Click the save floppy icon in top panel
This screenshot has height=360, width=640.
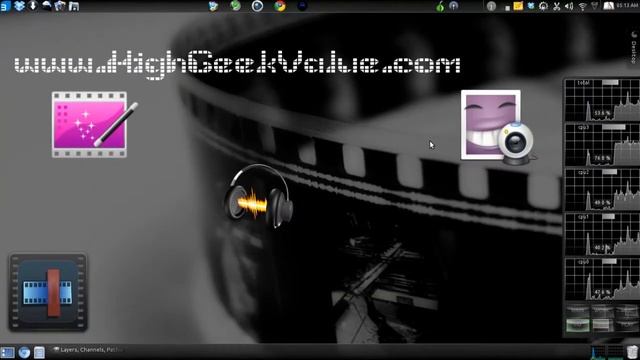[x=74, y=6]
